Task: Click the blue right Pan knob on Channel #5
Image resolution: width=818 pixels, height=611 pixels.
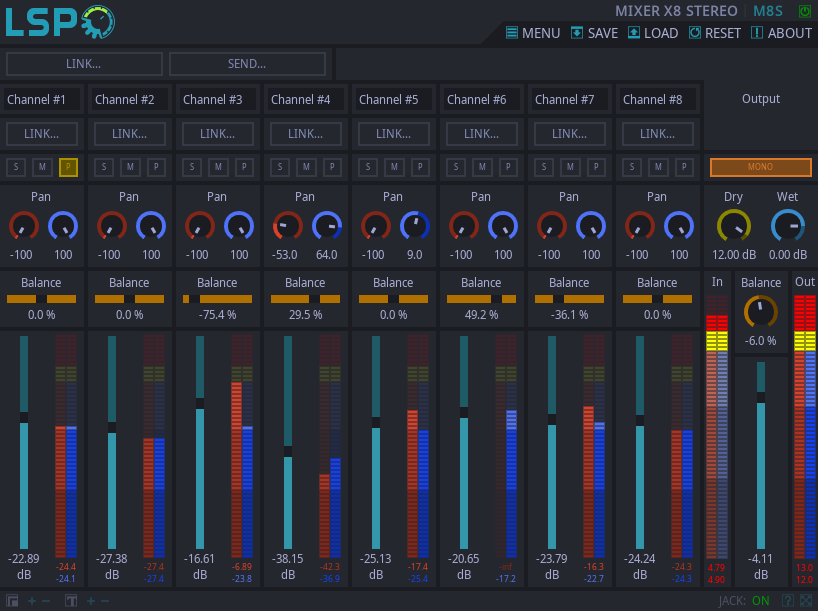Action: pyautogui.click(x=415, y=226)
